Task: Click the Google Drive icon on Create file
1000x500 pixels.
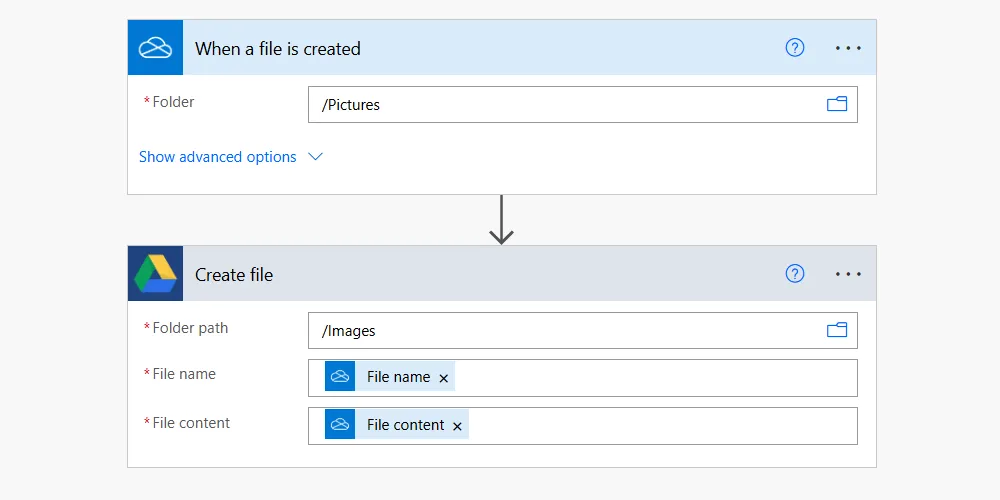Action: pos(155,274)
